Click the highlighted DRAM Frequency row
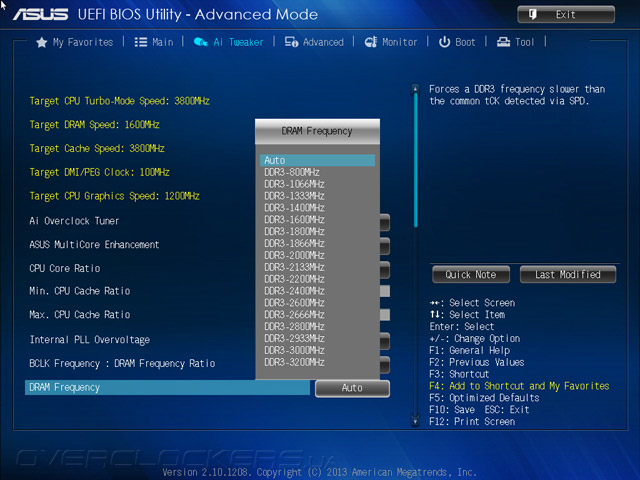The image size is (640, 480). [167, 388]
